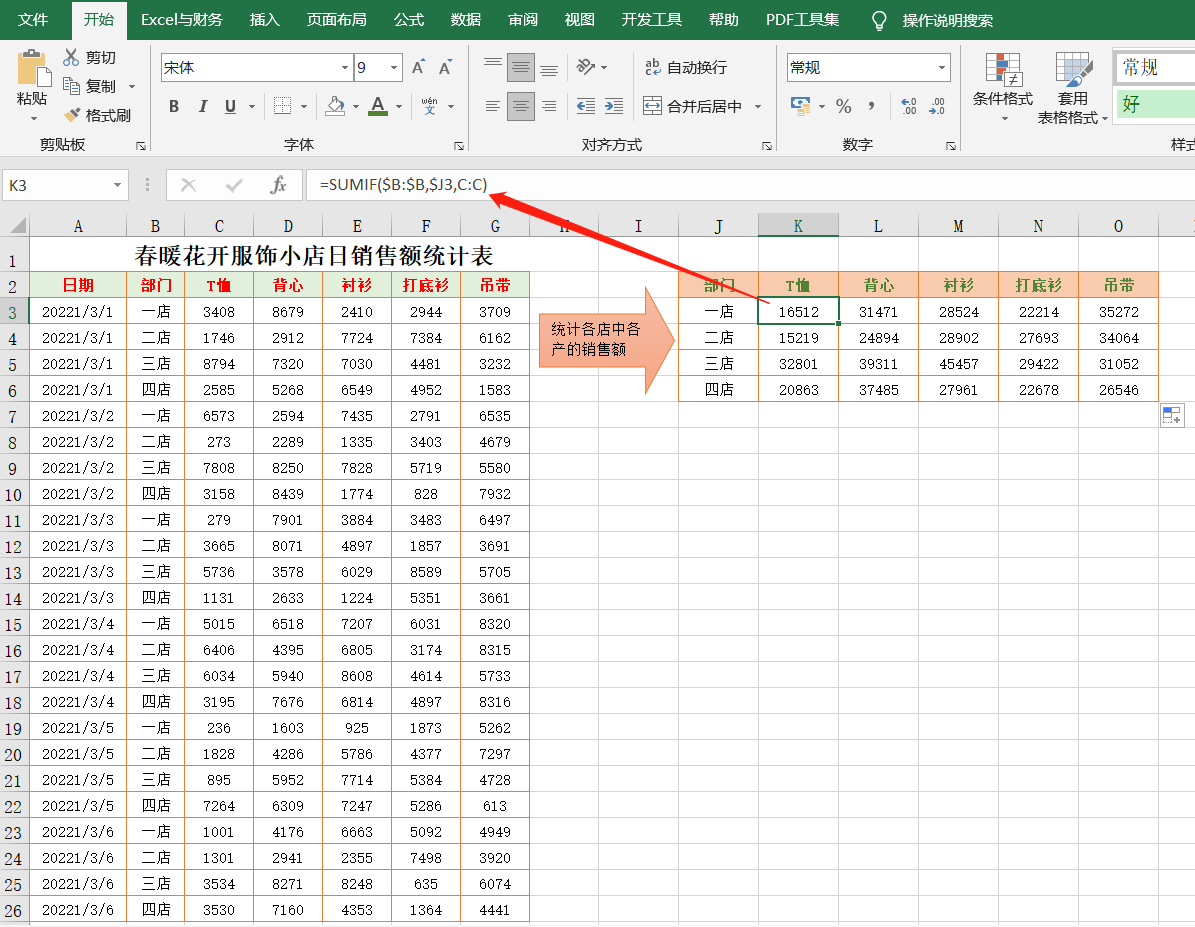
Task: Expand the font name dropdown 宋体
Action: click(x=345, y=68)
